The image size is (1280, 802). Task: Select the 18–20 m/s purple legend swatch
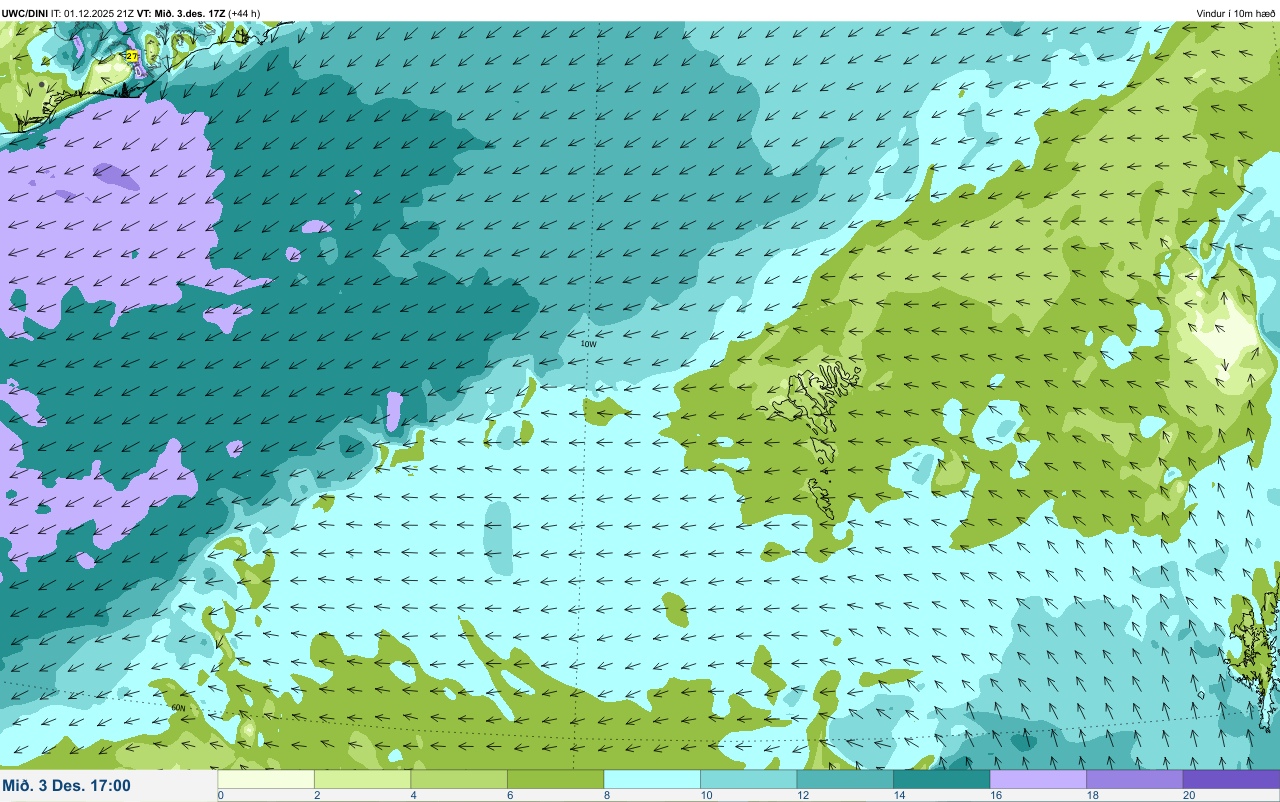1134,779
